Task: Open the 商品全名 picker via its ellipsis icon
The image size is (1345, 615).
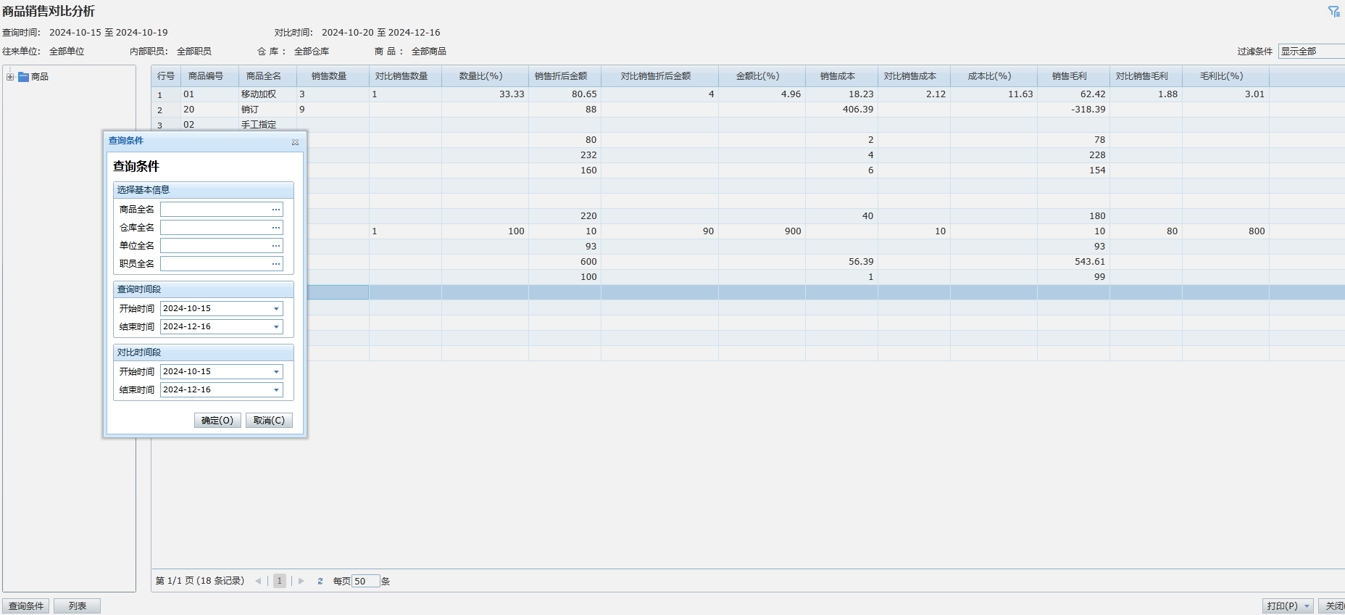Action: pos(276,210)
